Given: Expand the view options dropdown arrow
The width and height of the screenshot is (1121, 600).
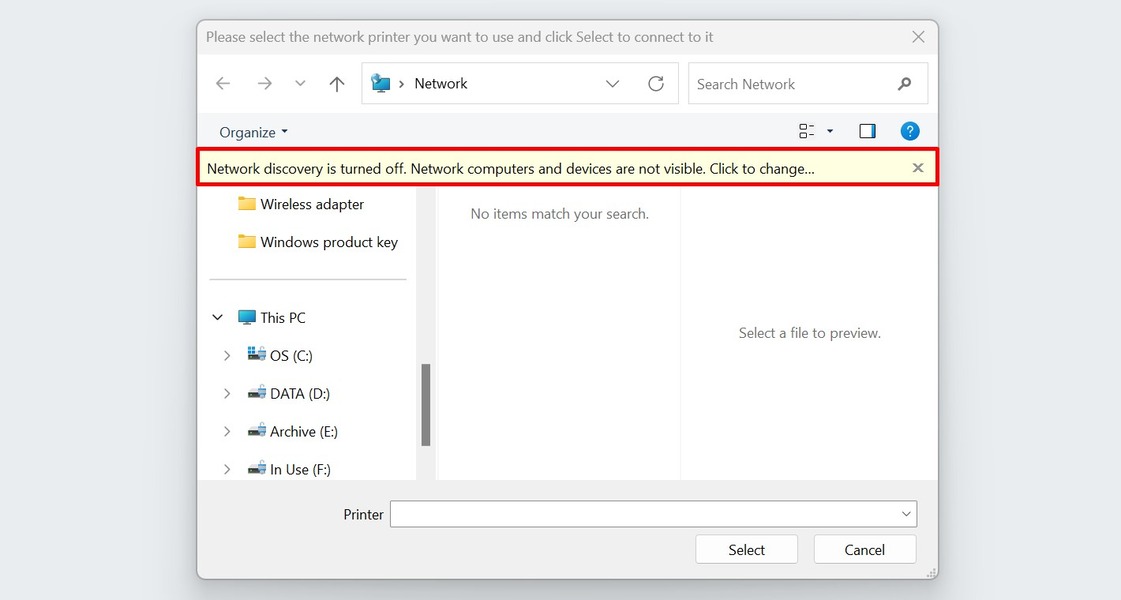Looking at the screenshot, I should (x=829, y=130).
